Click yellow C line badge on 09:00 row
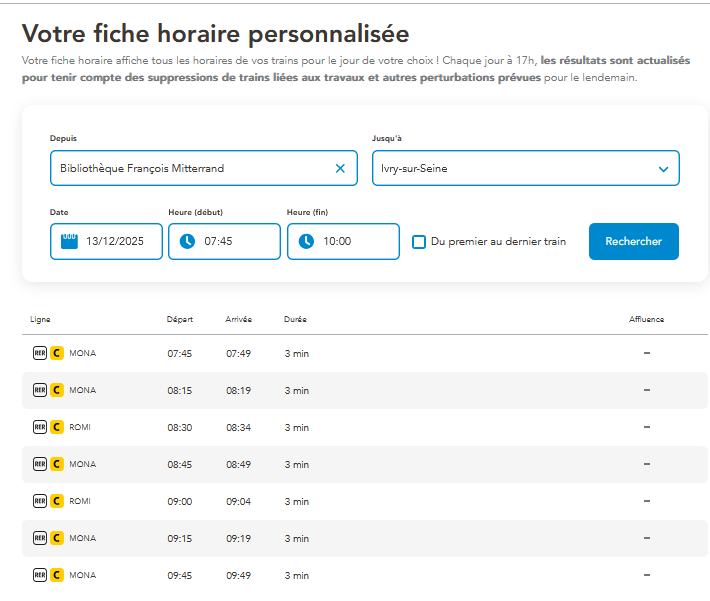The image size is (710, 601). pos(57,501)
